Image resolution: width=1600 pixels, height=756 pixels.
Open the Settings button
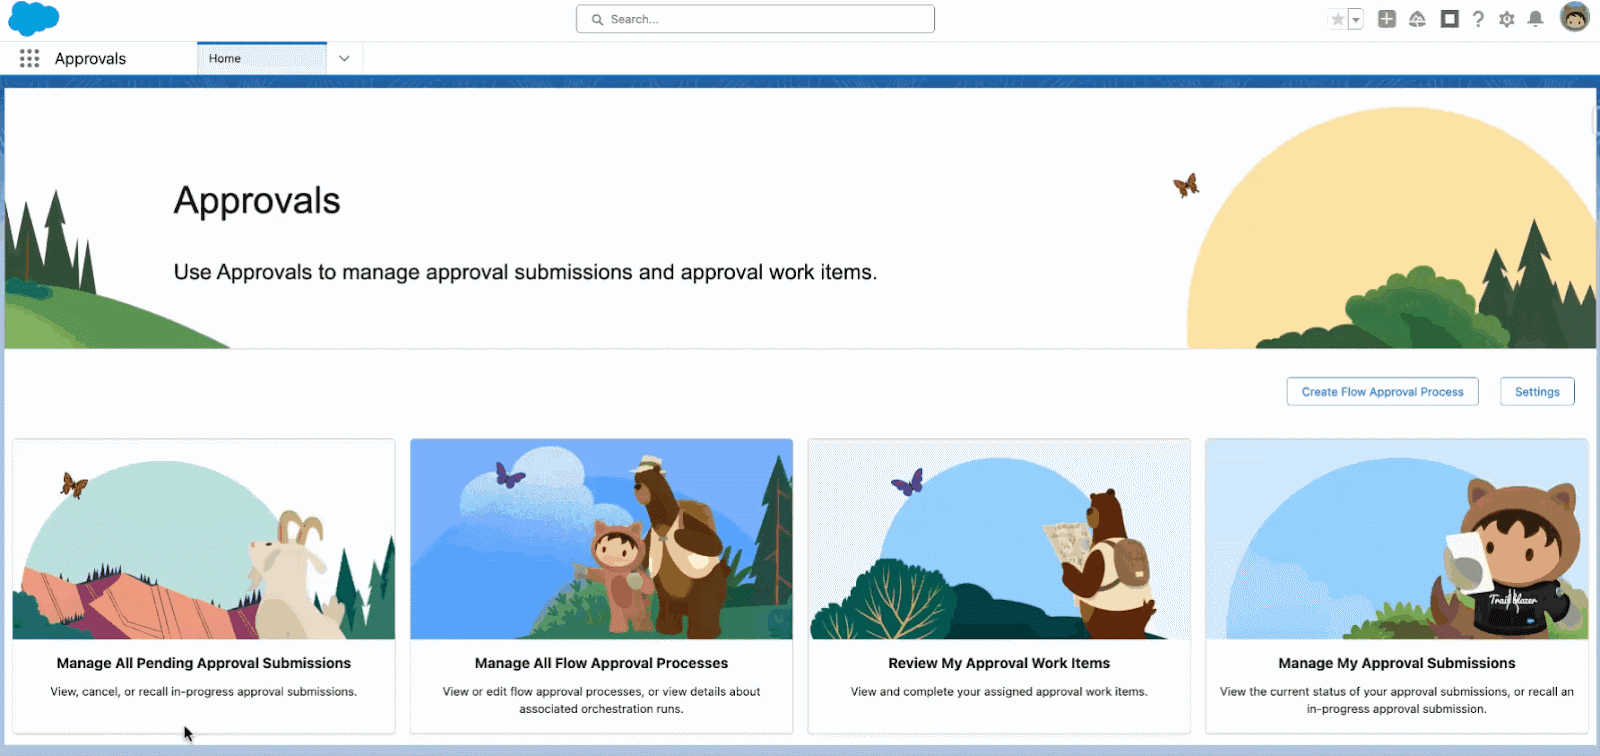point(1537,392)
